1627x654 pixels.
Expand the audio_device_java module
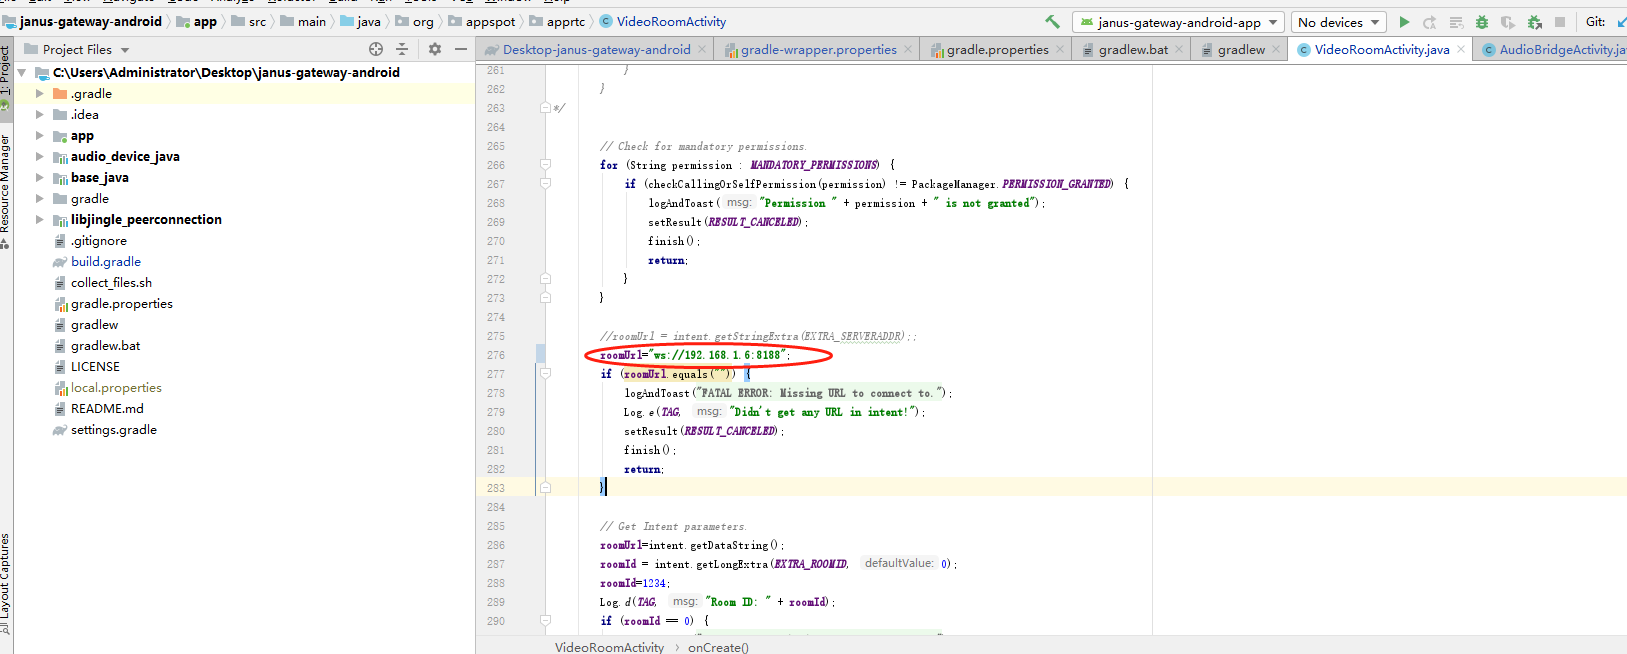(40, 156)
